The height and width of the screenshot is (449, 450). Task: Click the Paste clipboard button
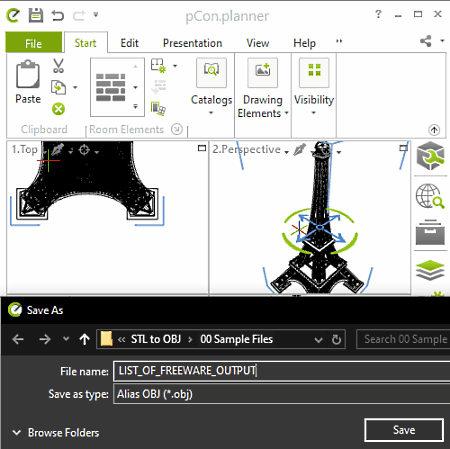tap(28, 82)
